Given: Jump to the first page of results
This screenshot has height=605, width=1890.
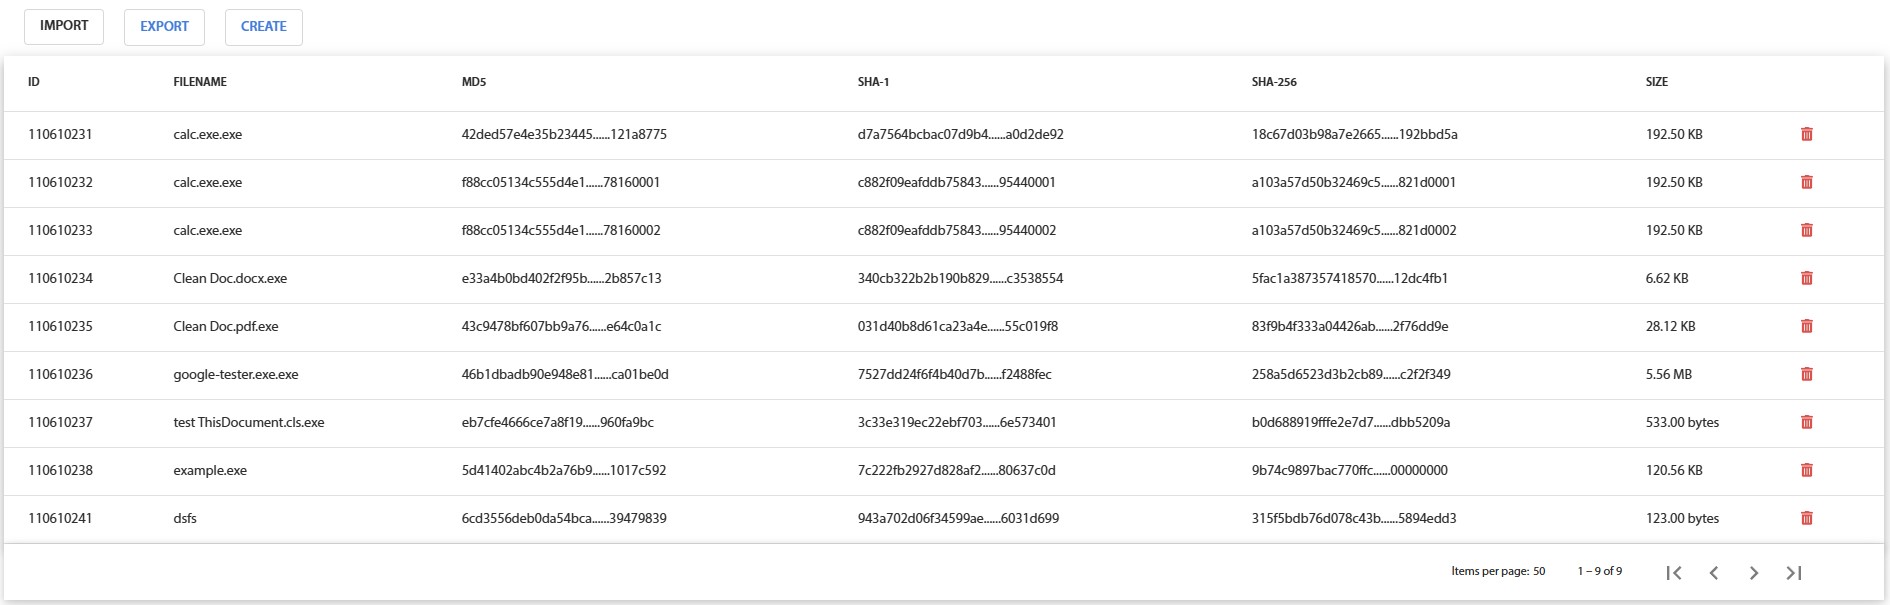Looking at the screenshot, I should coord(1673,572).
